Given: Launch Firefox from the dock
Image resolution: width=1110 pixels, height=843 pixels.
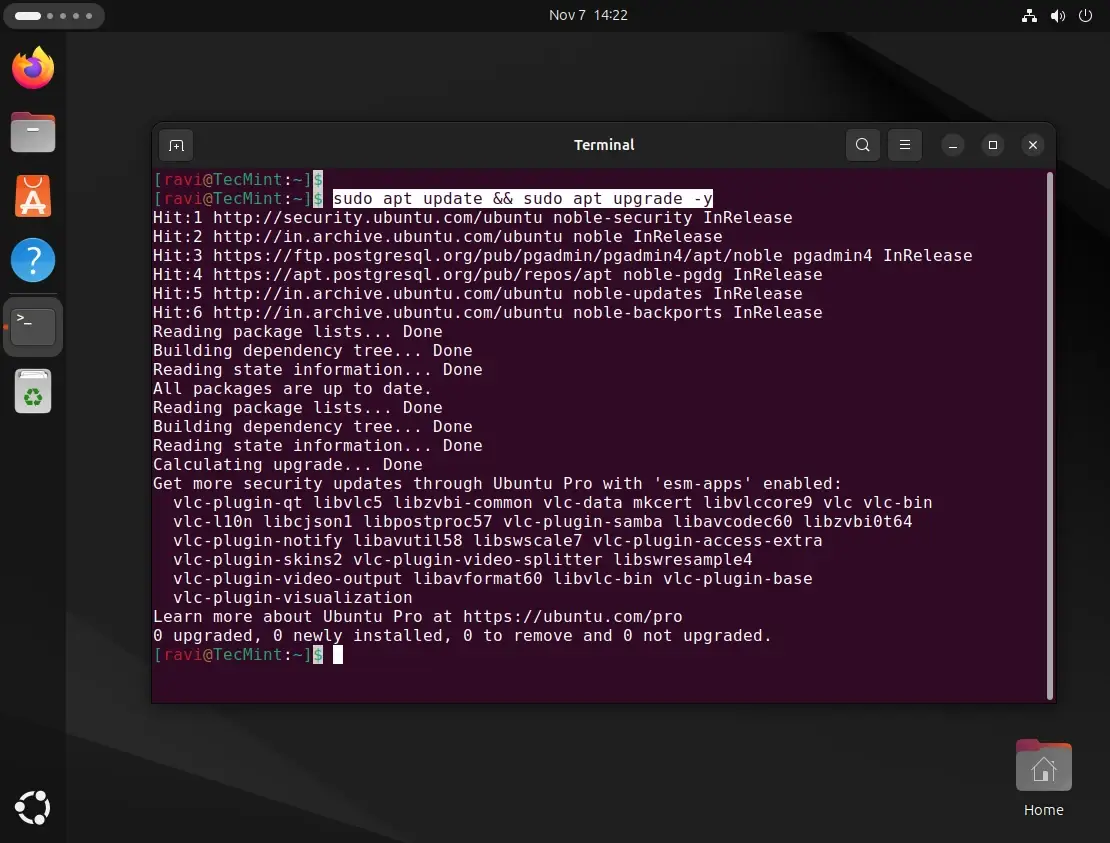Looking at the screenshot, I should [33, 68].
